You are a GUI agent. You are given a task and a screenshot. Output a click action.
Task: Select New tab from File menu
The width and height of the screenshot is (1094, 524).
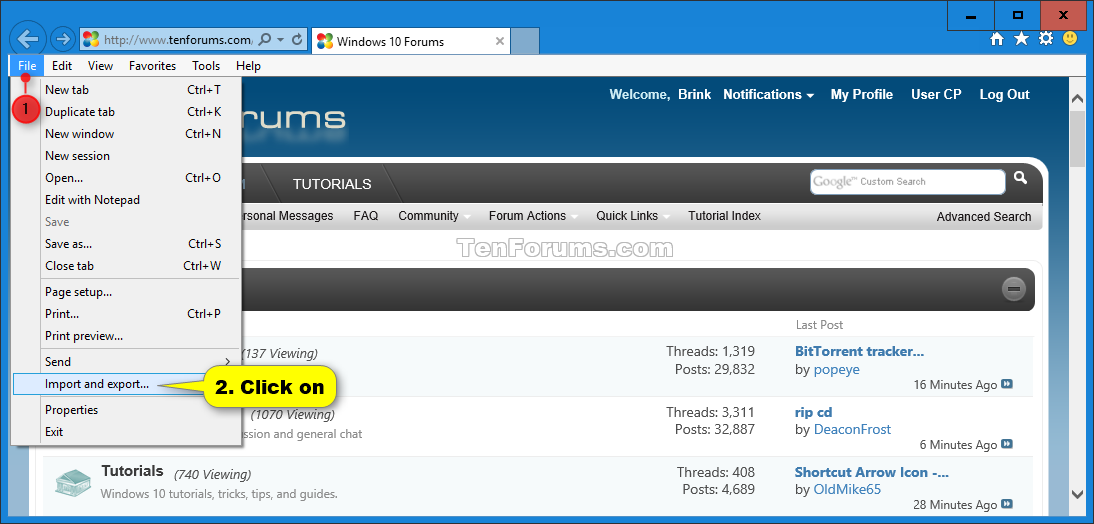126,90
